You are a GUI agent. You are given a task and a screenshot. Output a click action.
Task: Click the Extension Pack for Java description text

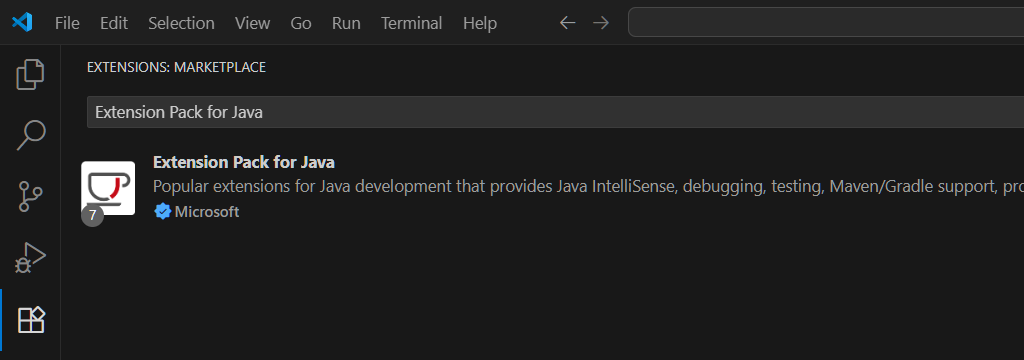click(588, 187)
